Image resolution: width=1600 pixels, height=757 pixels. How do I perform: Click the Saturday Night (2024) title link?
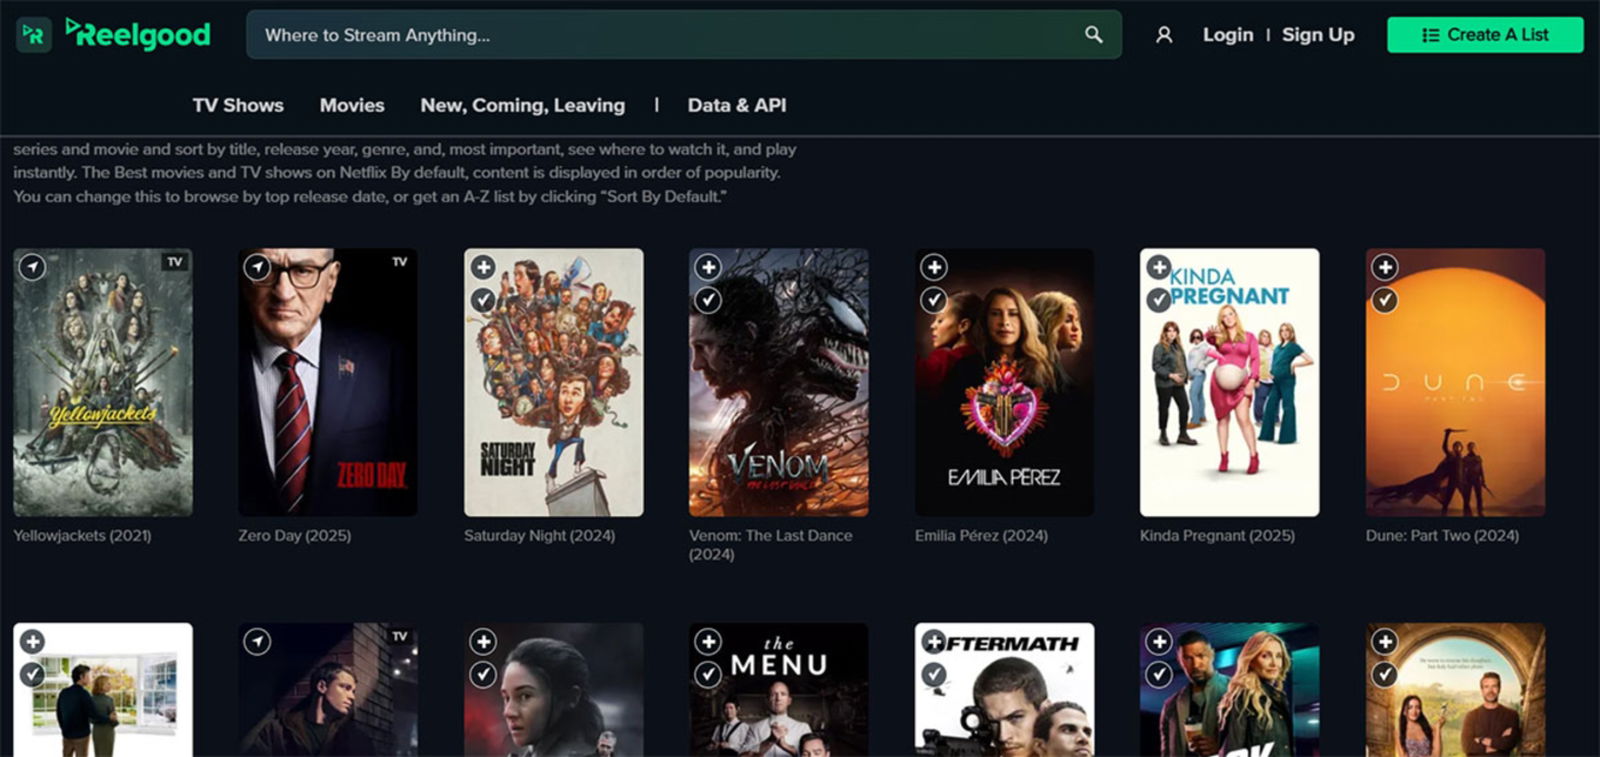(540, 536)
